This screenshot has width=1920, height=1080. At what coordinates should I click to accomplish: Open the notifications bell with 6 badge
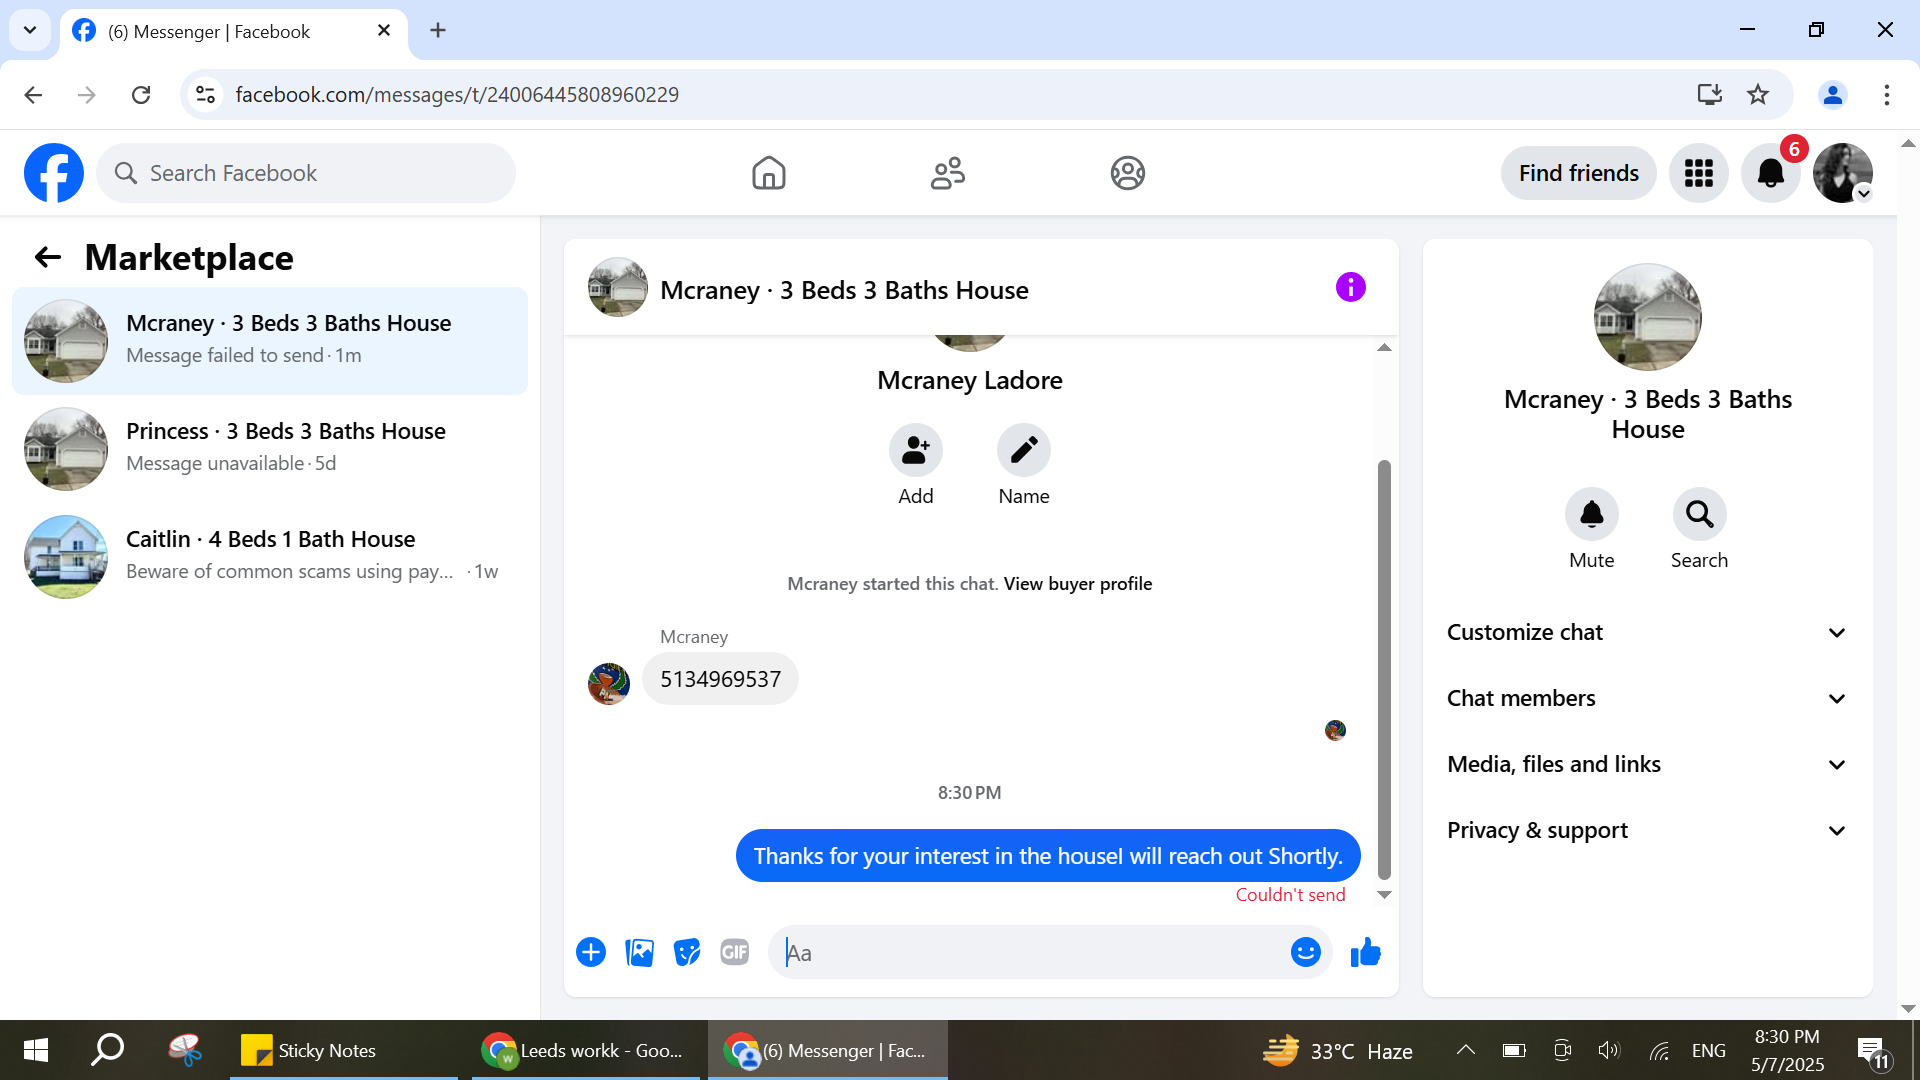pyautogui.click(x=1770, y=173)
